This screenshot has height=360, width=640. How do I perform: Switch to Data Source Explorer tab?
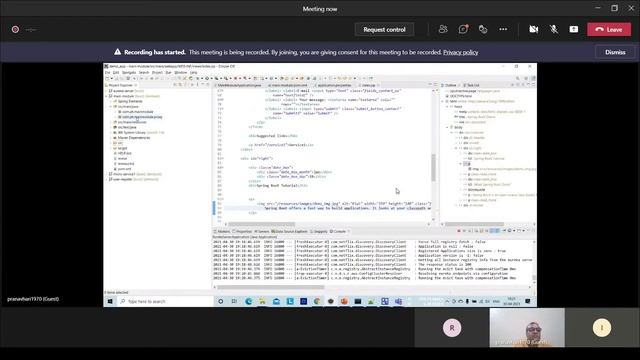pyautogui.click(x=289, y=231)
